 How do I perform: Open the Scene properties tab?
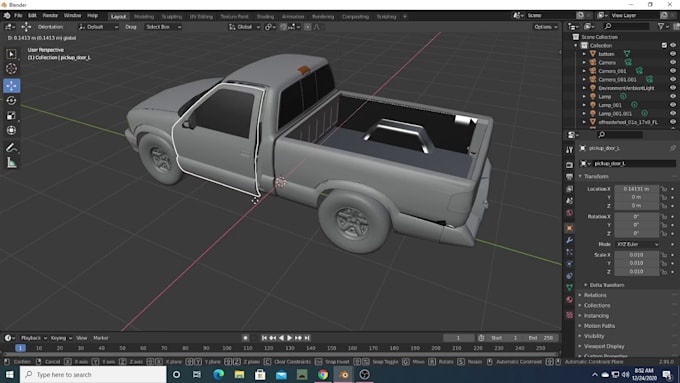tap(569, 201)
